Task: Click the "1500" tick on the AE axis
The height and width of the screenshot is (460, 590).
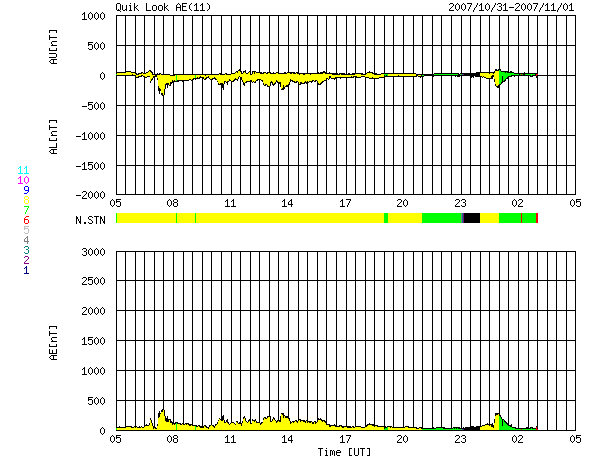Action: coord(94,341)
